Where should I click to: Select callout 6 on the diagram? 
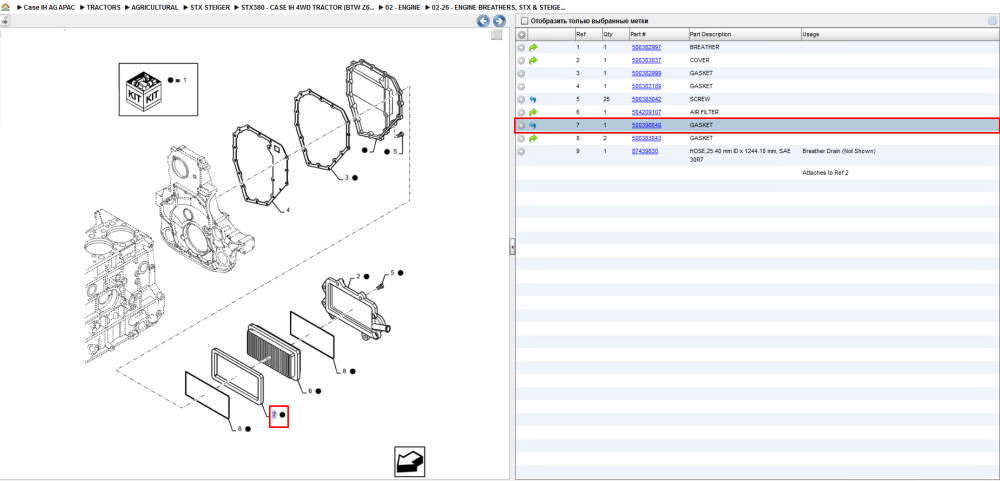(310, 391)
